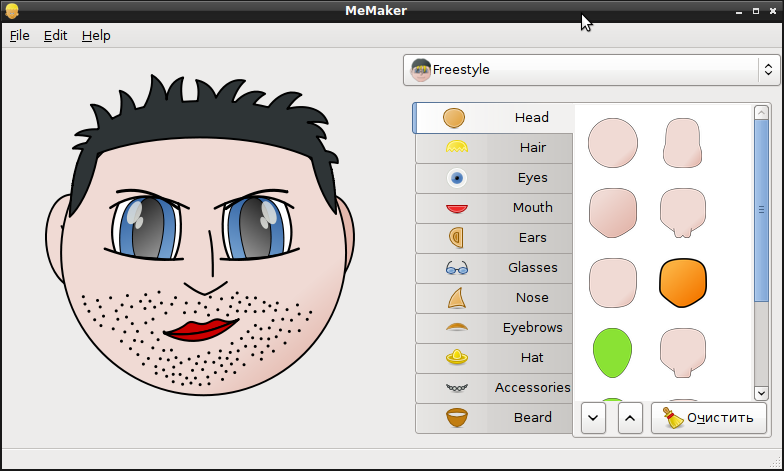This screenshot has width=784, height=471.
Task: Maximize the MeMaker window
Action: (756, 11)
